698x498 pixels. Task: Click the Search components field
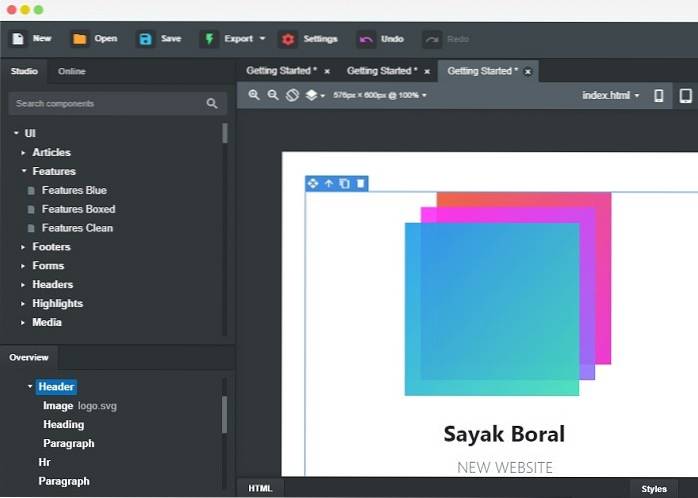coord(108,103)
